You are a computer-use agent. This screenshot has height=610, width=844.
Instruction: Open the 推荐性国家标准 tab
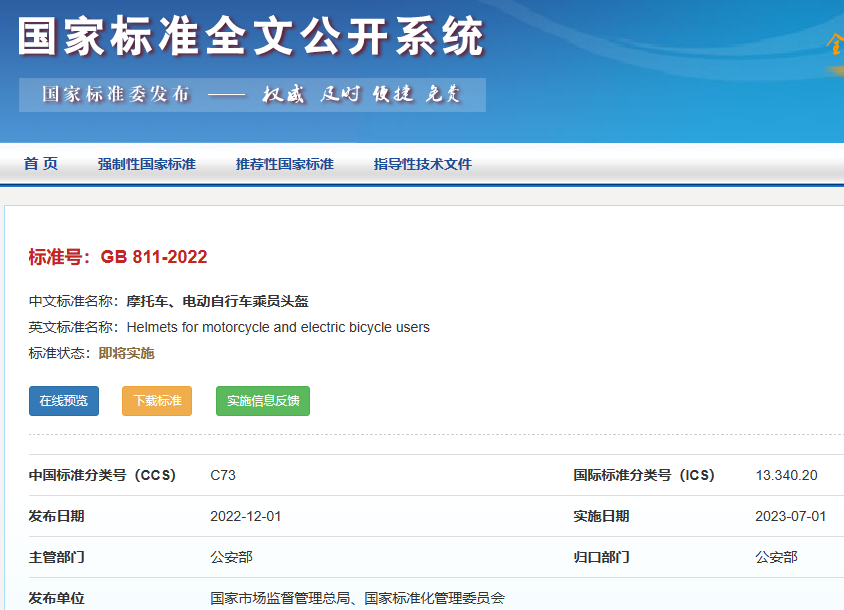click(284, 164)
